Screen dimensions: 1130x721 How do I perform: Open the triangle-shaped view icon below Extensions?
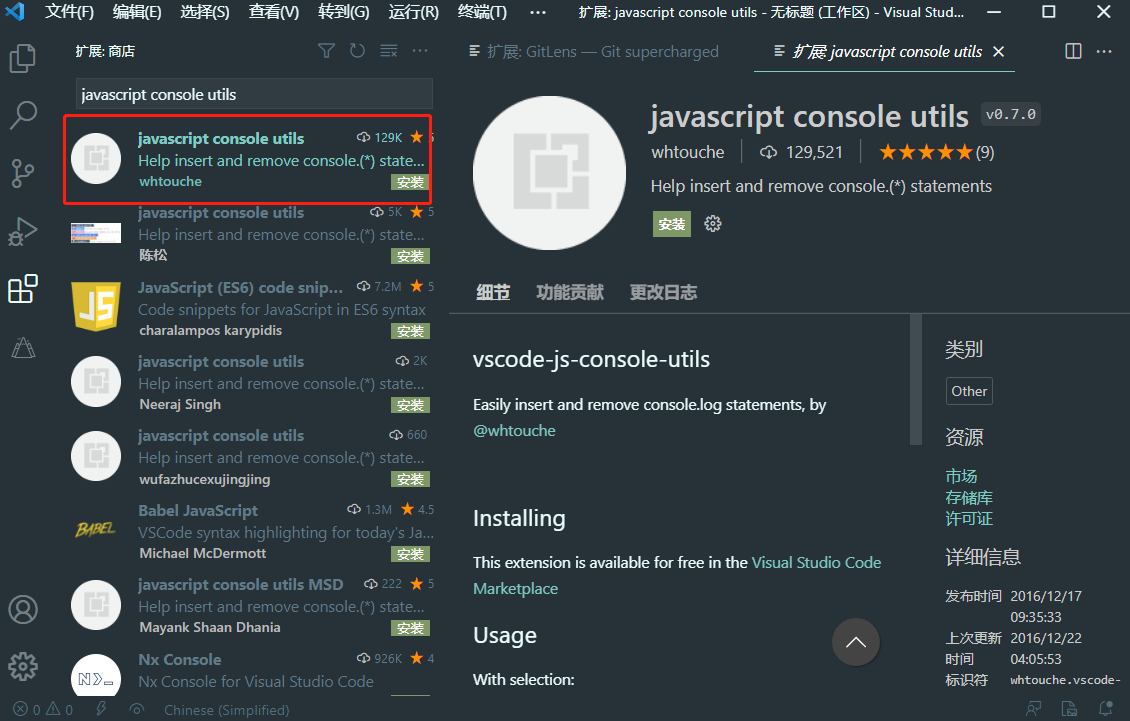[22, 348]
